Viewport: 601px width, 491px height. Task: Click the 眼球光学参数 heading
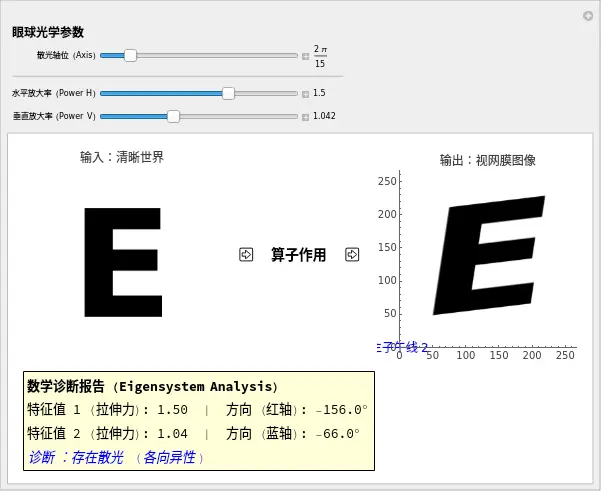48,33
